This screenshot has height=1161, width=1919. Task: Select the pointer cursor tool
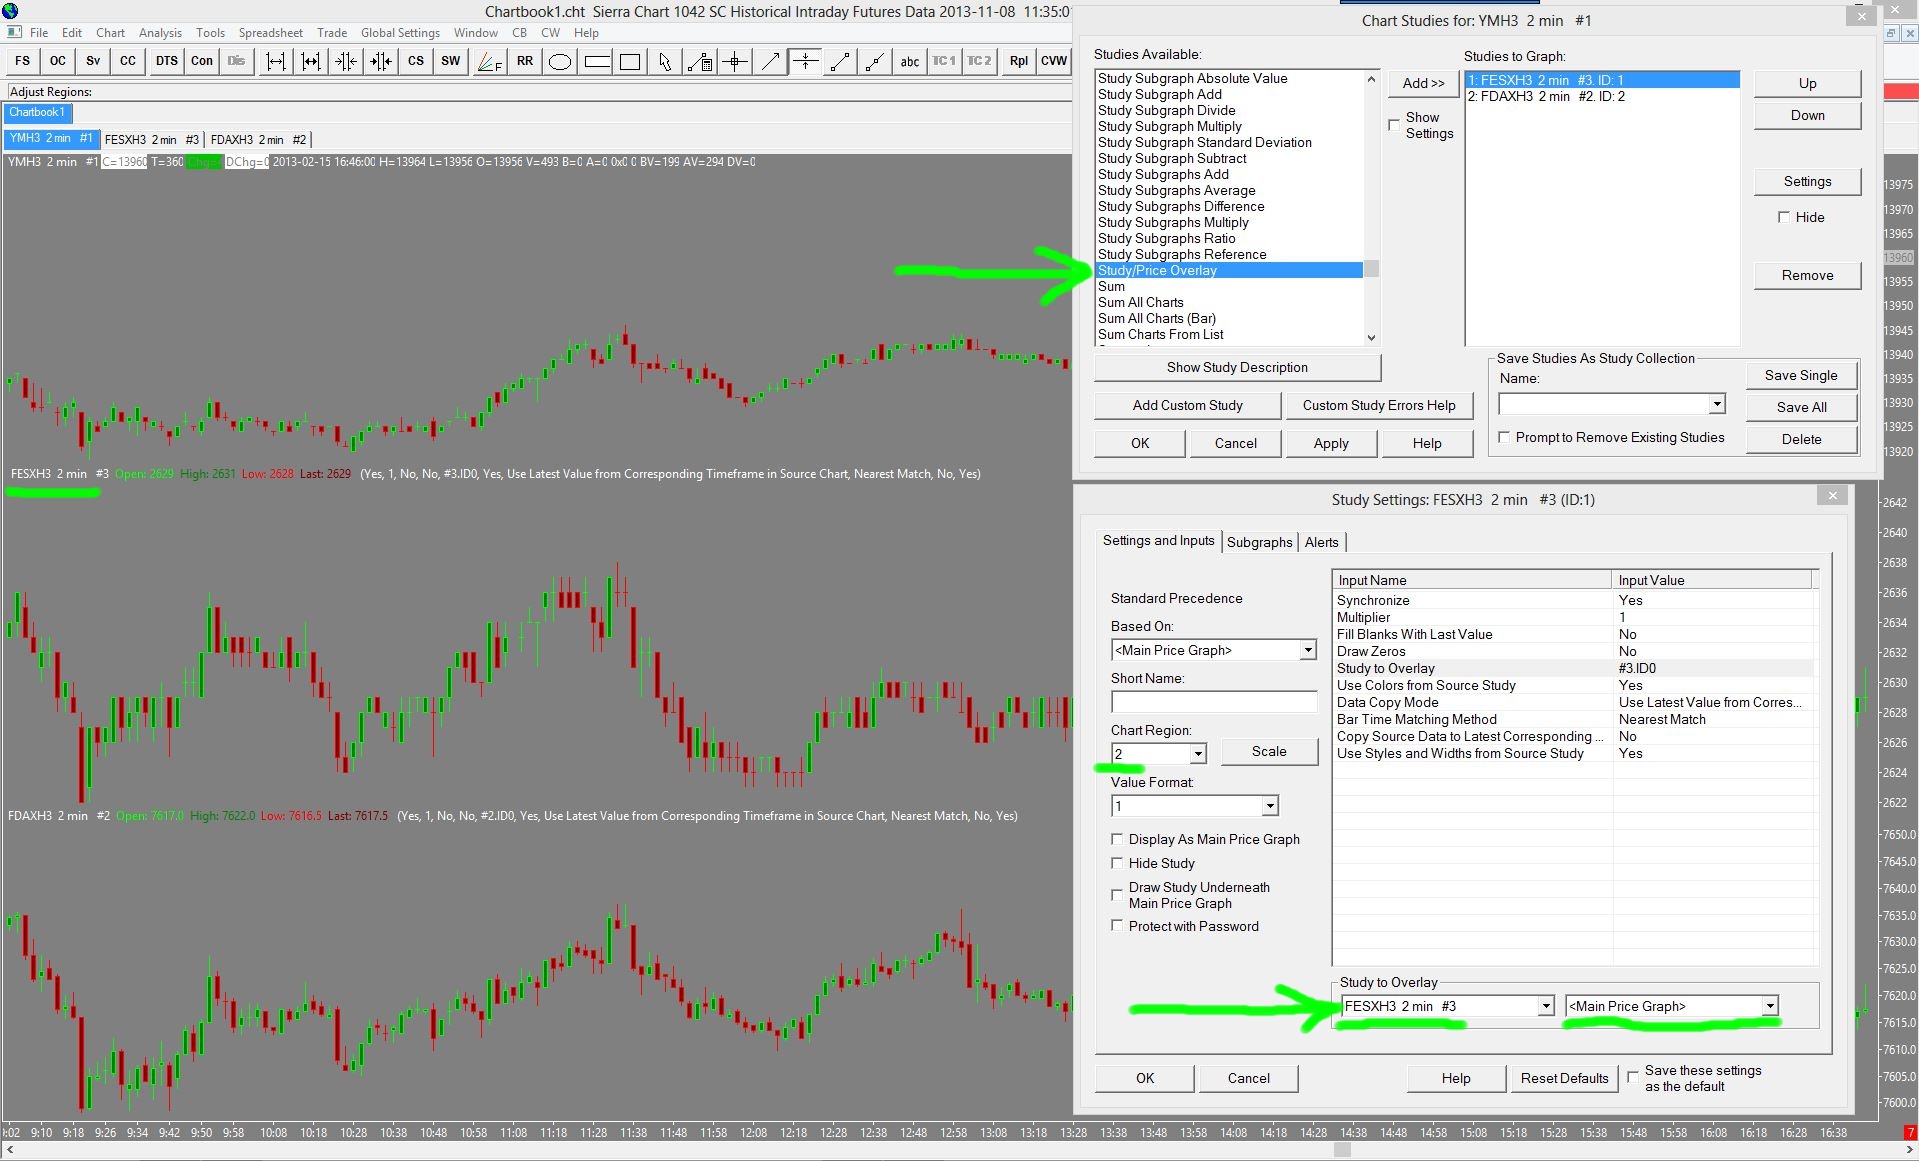click(665, 62)
